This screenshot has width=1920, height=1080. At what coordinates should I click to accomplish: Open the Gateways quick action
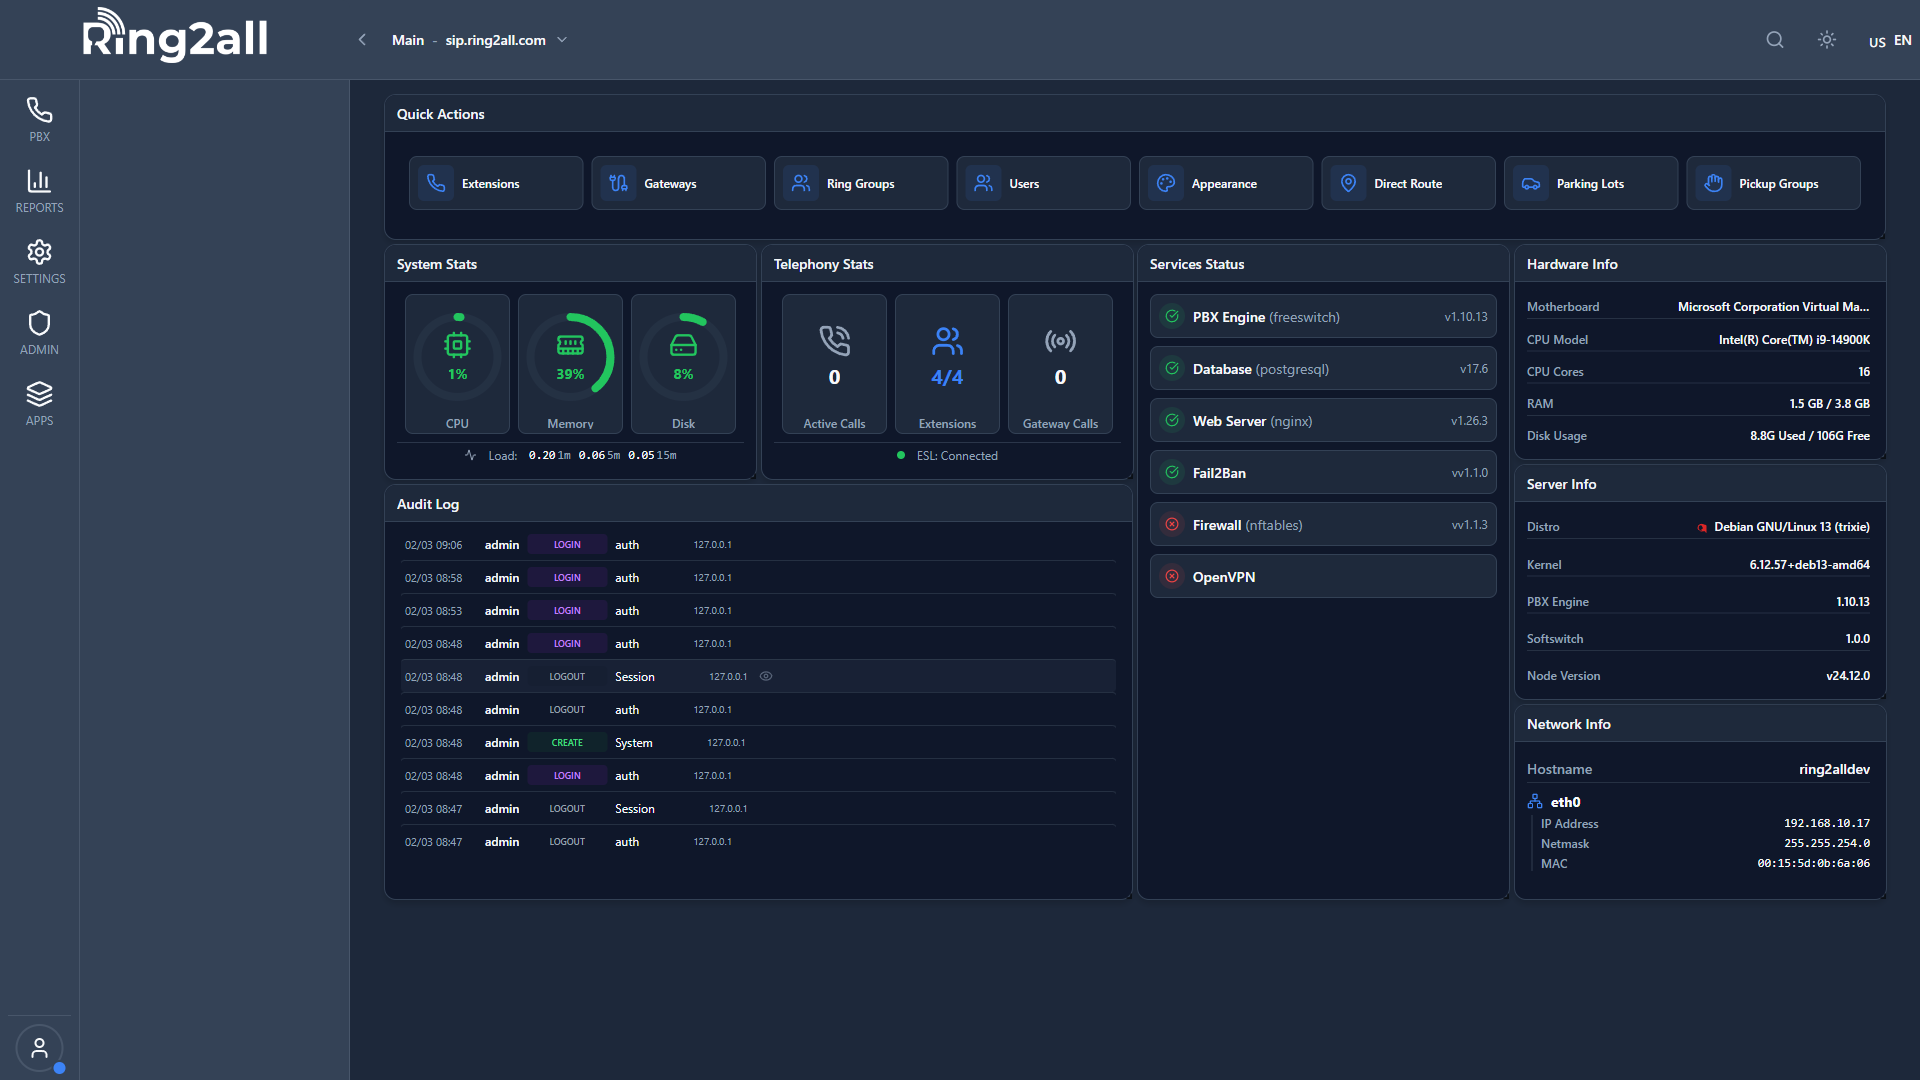pyautogui.click(x=678, y=183)
